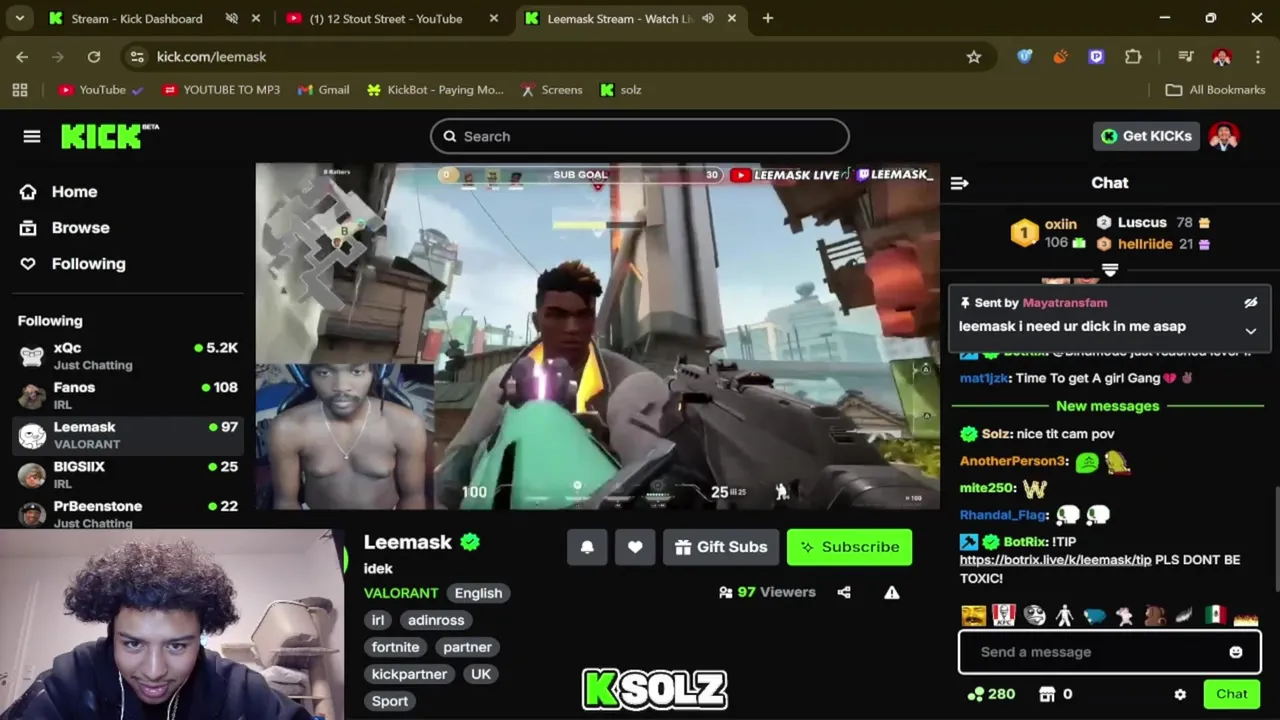1280x720 pixels.
Task: Insert the KFC emote into chat
Action: coord(1004,615)
